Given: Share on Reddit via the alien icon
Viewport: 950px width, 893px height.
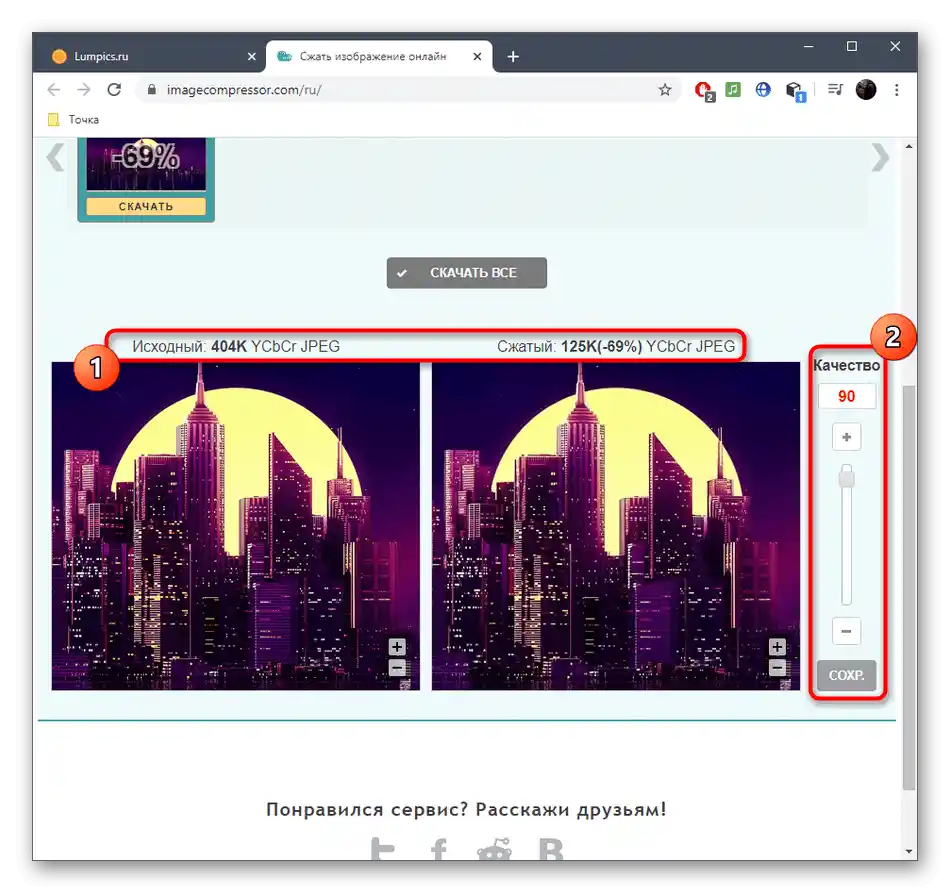Looking at the screenshot, I should click(494, 848).
